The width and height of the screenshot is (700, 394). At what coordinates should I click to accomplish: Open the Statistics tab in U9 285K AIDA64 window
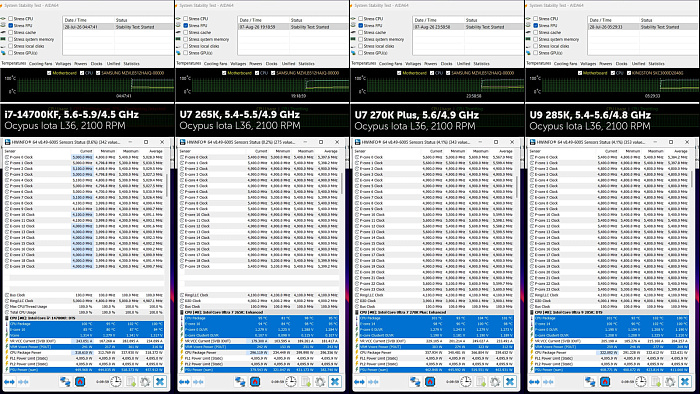click(656, 64)
